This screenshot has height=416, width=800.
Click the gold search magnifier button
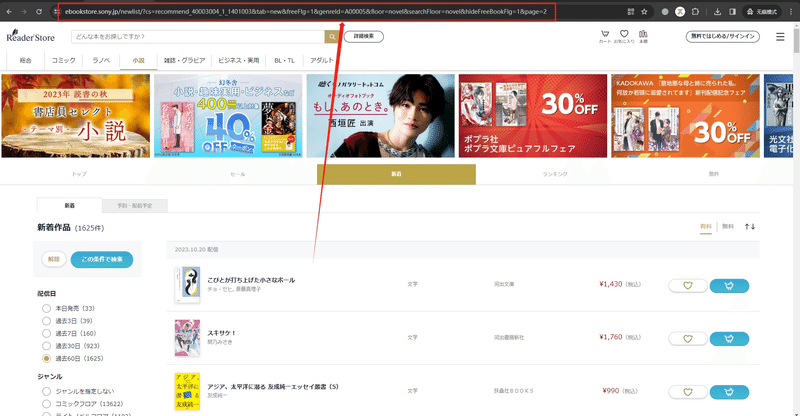point(332,37)
